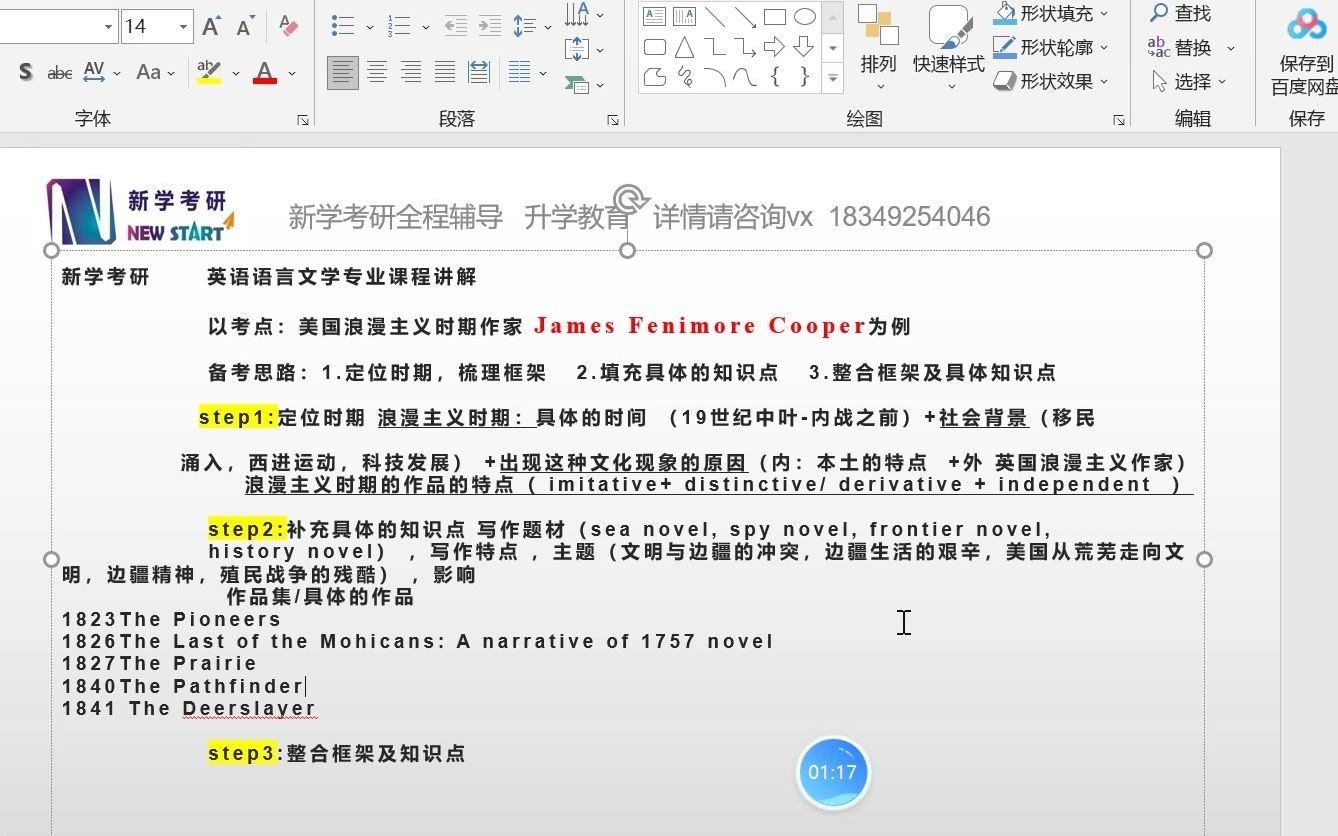Toggle center paragraph alignment
The image size is (1338, 836).
pos(377,72)
